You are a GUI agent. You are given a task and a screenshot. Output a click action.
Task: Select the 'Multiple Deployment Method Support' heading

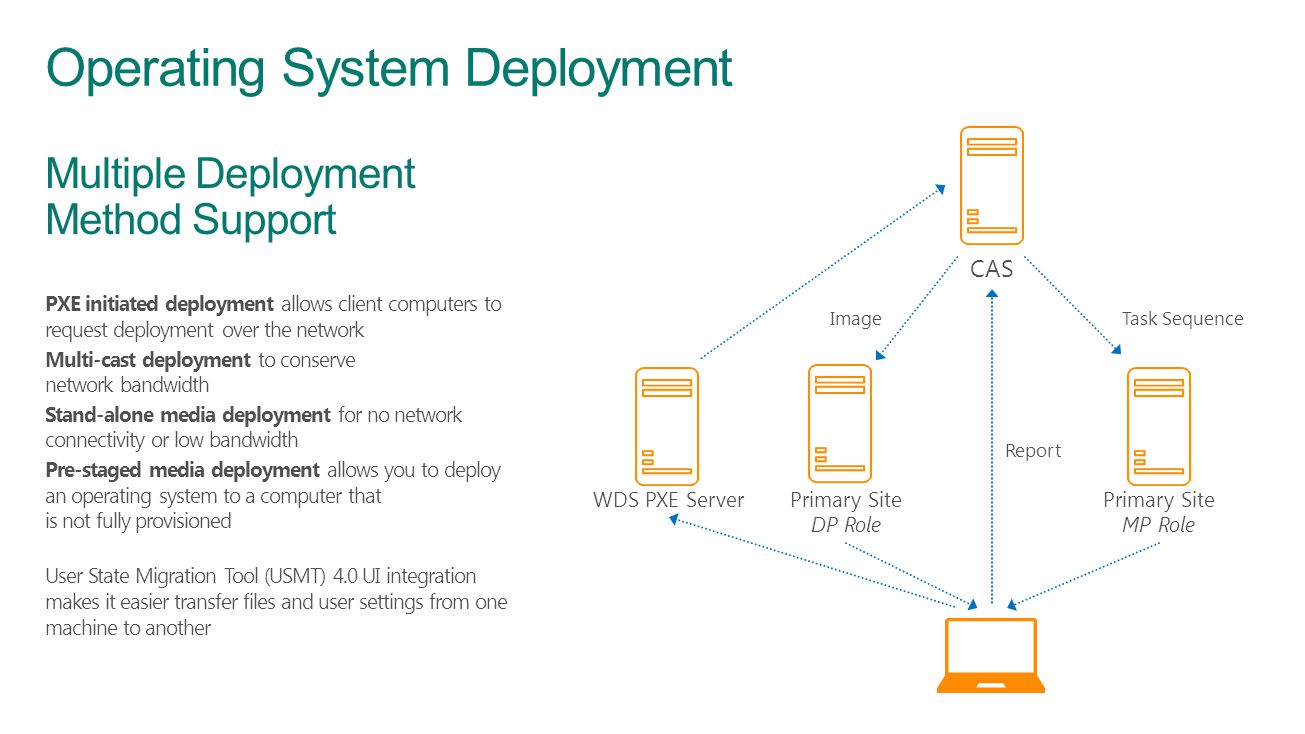pos(231,196)
